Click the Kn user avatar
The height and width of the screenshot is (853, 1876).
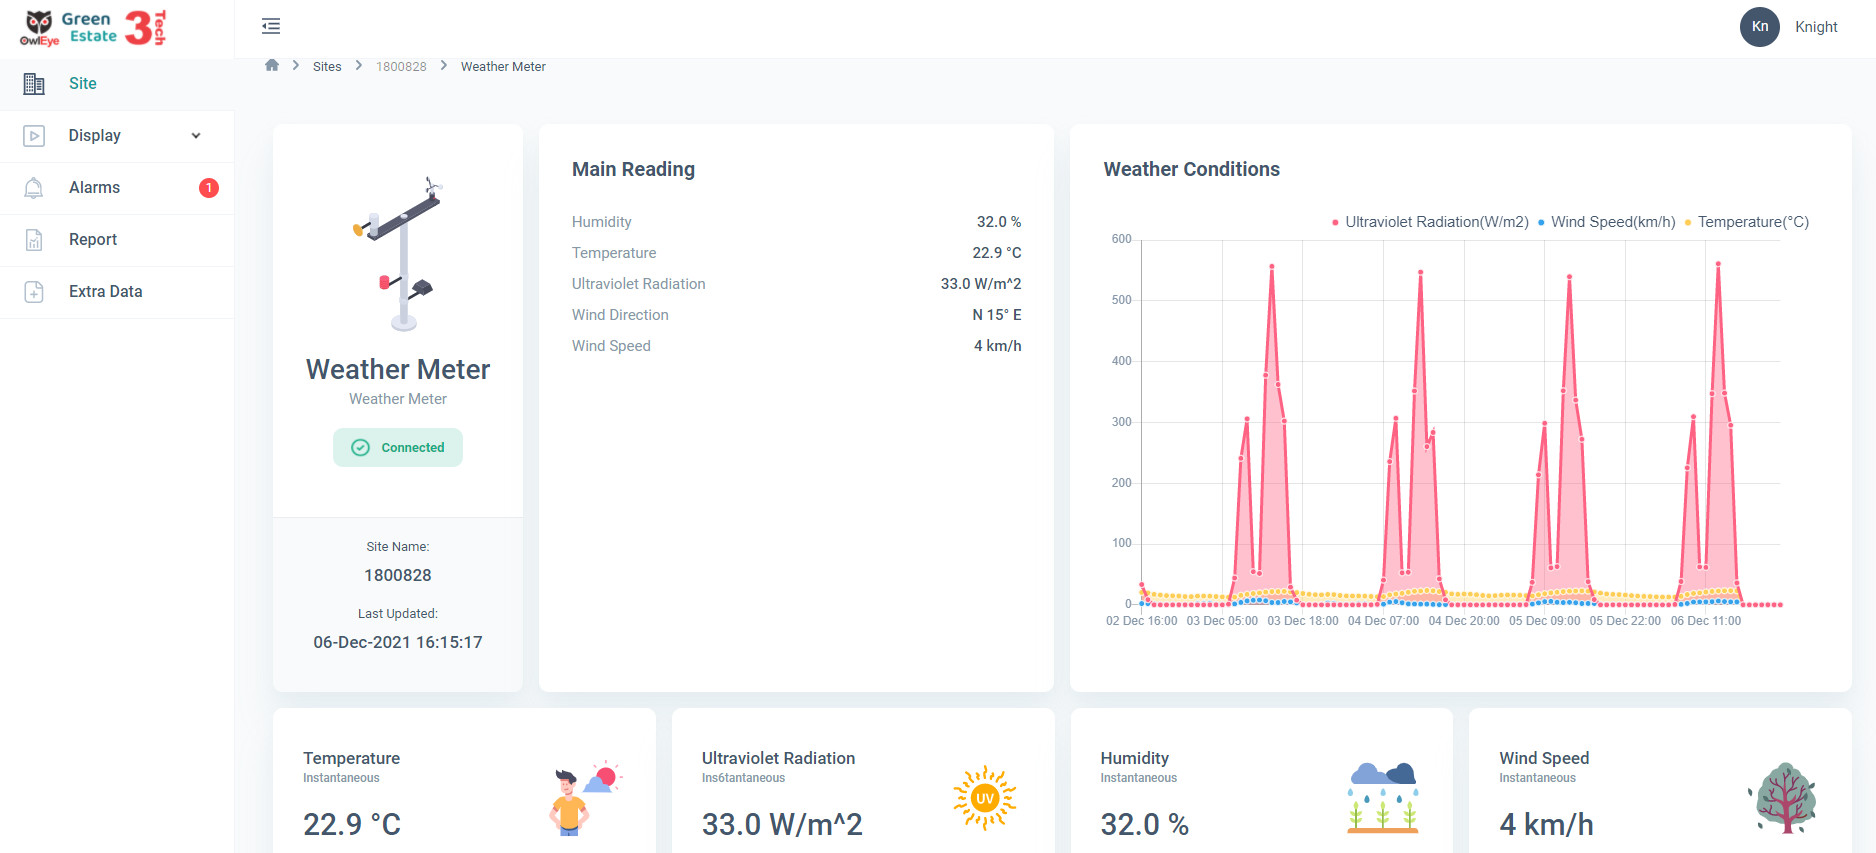tap(1759, 27)
